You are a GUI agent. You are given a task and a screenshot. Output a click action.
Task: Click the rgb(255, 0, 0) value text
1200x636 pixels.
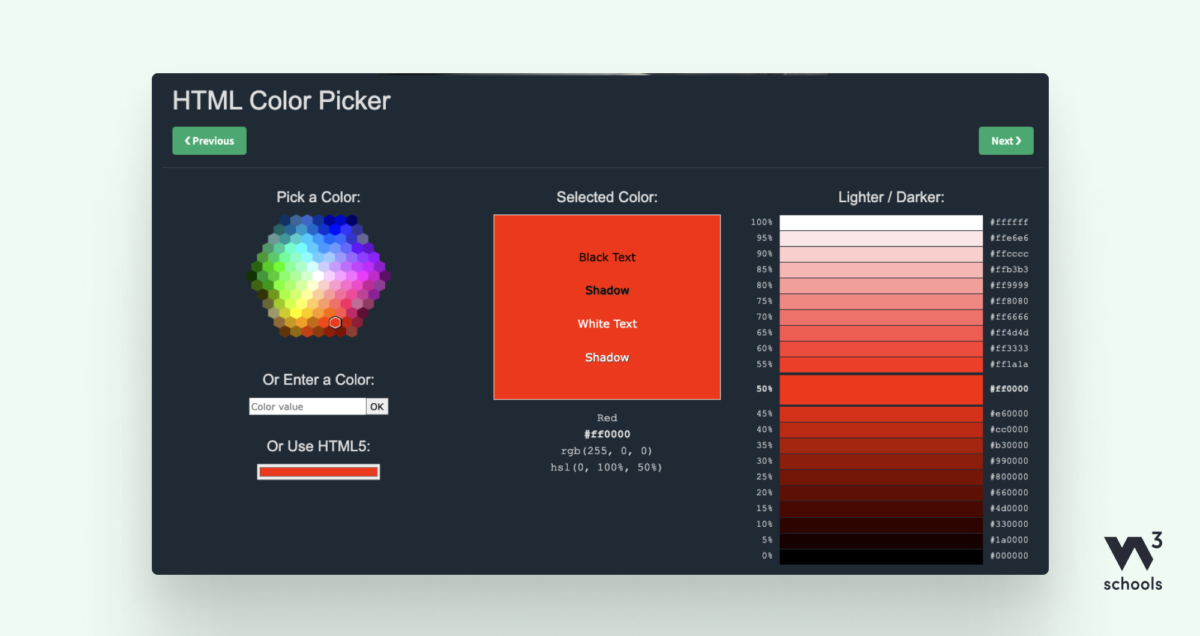coord(606,450)
